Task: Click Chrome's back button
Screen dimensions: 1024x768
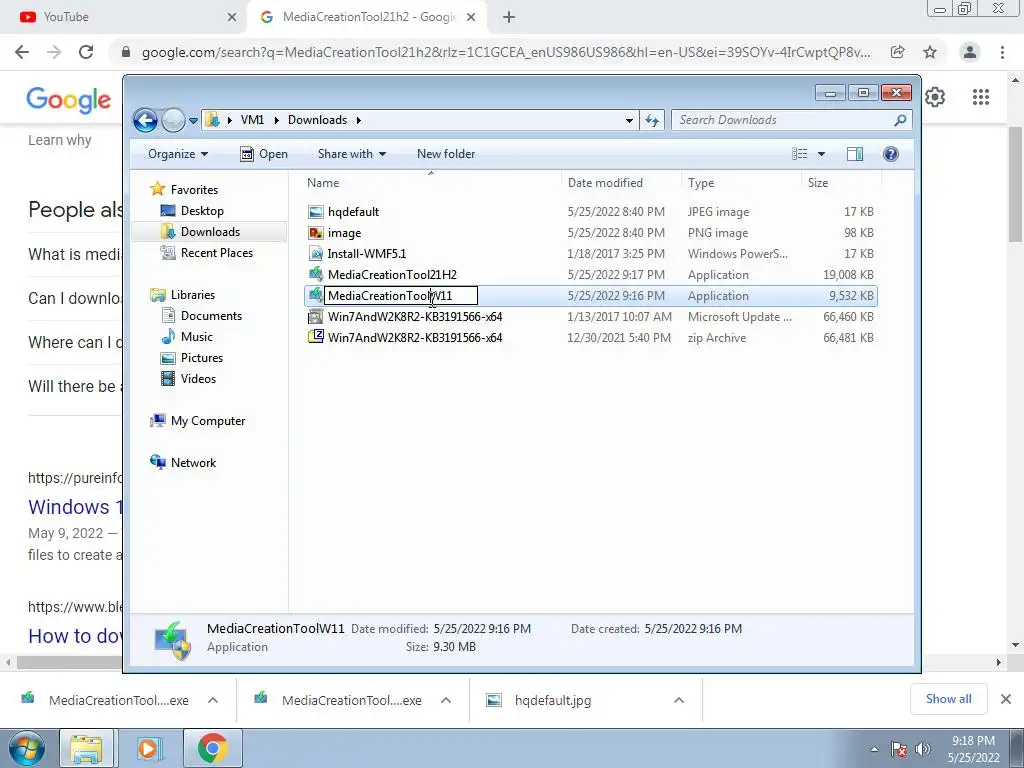Action: tap(22, 52)
